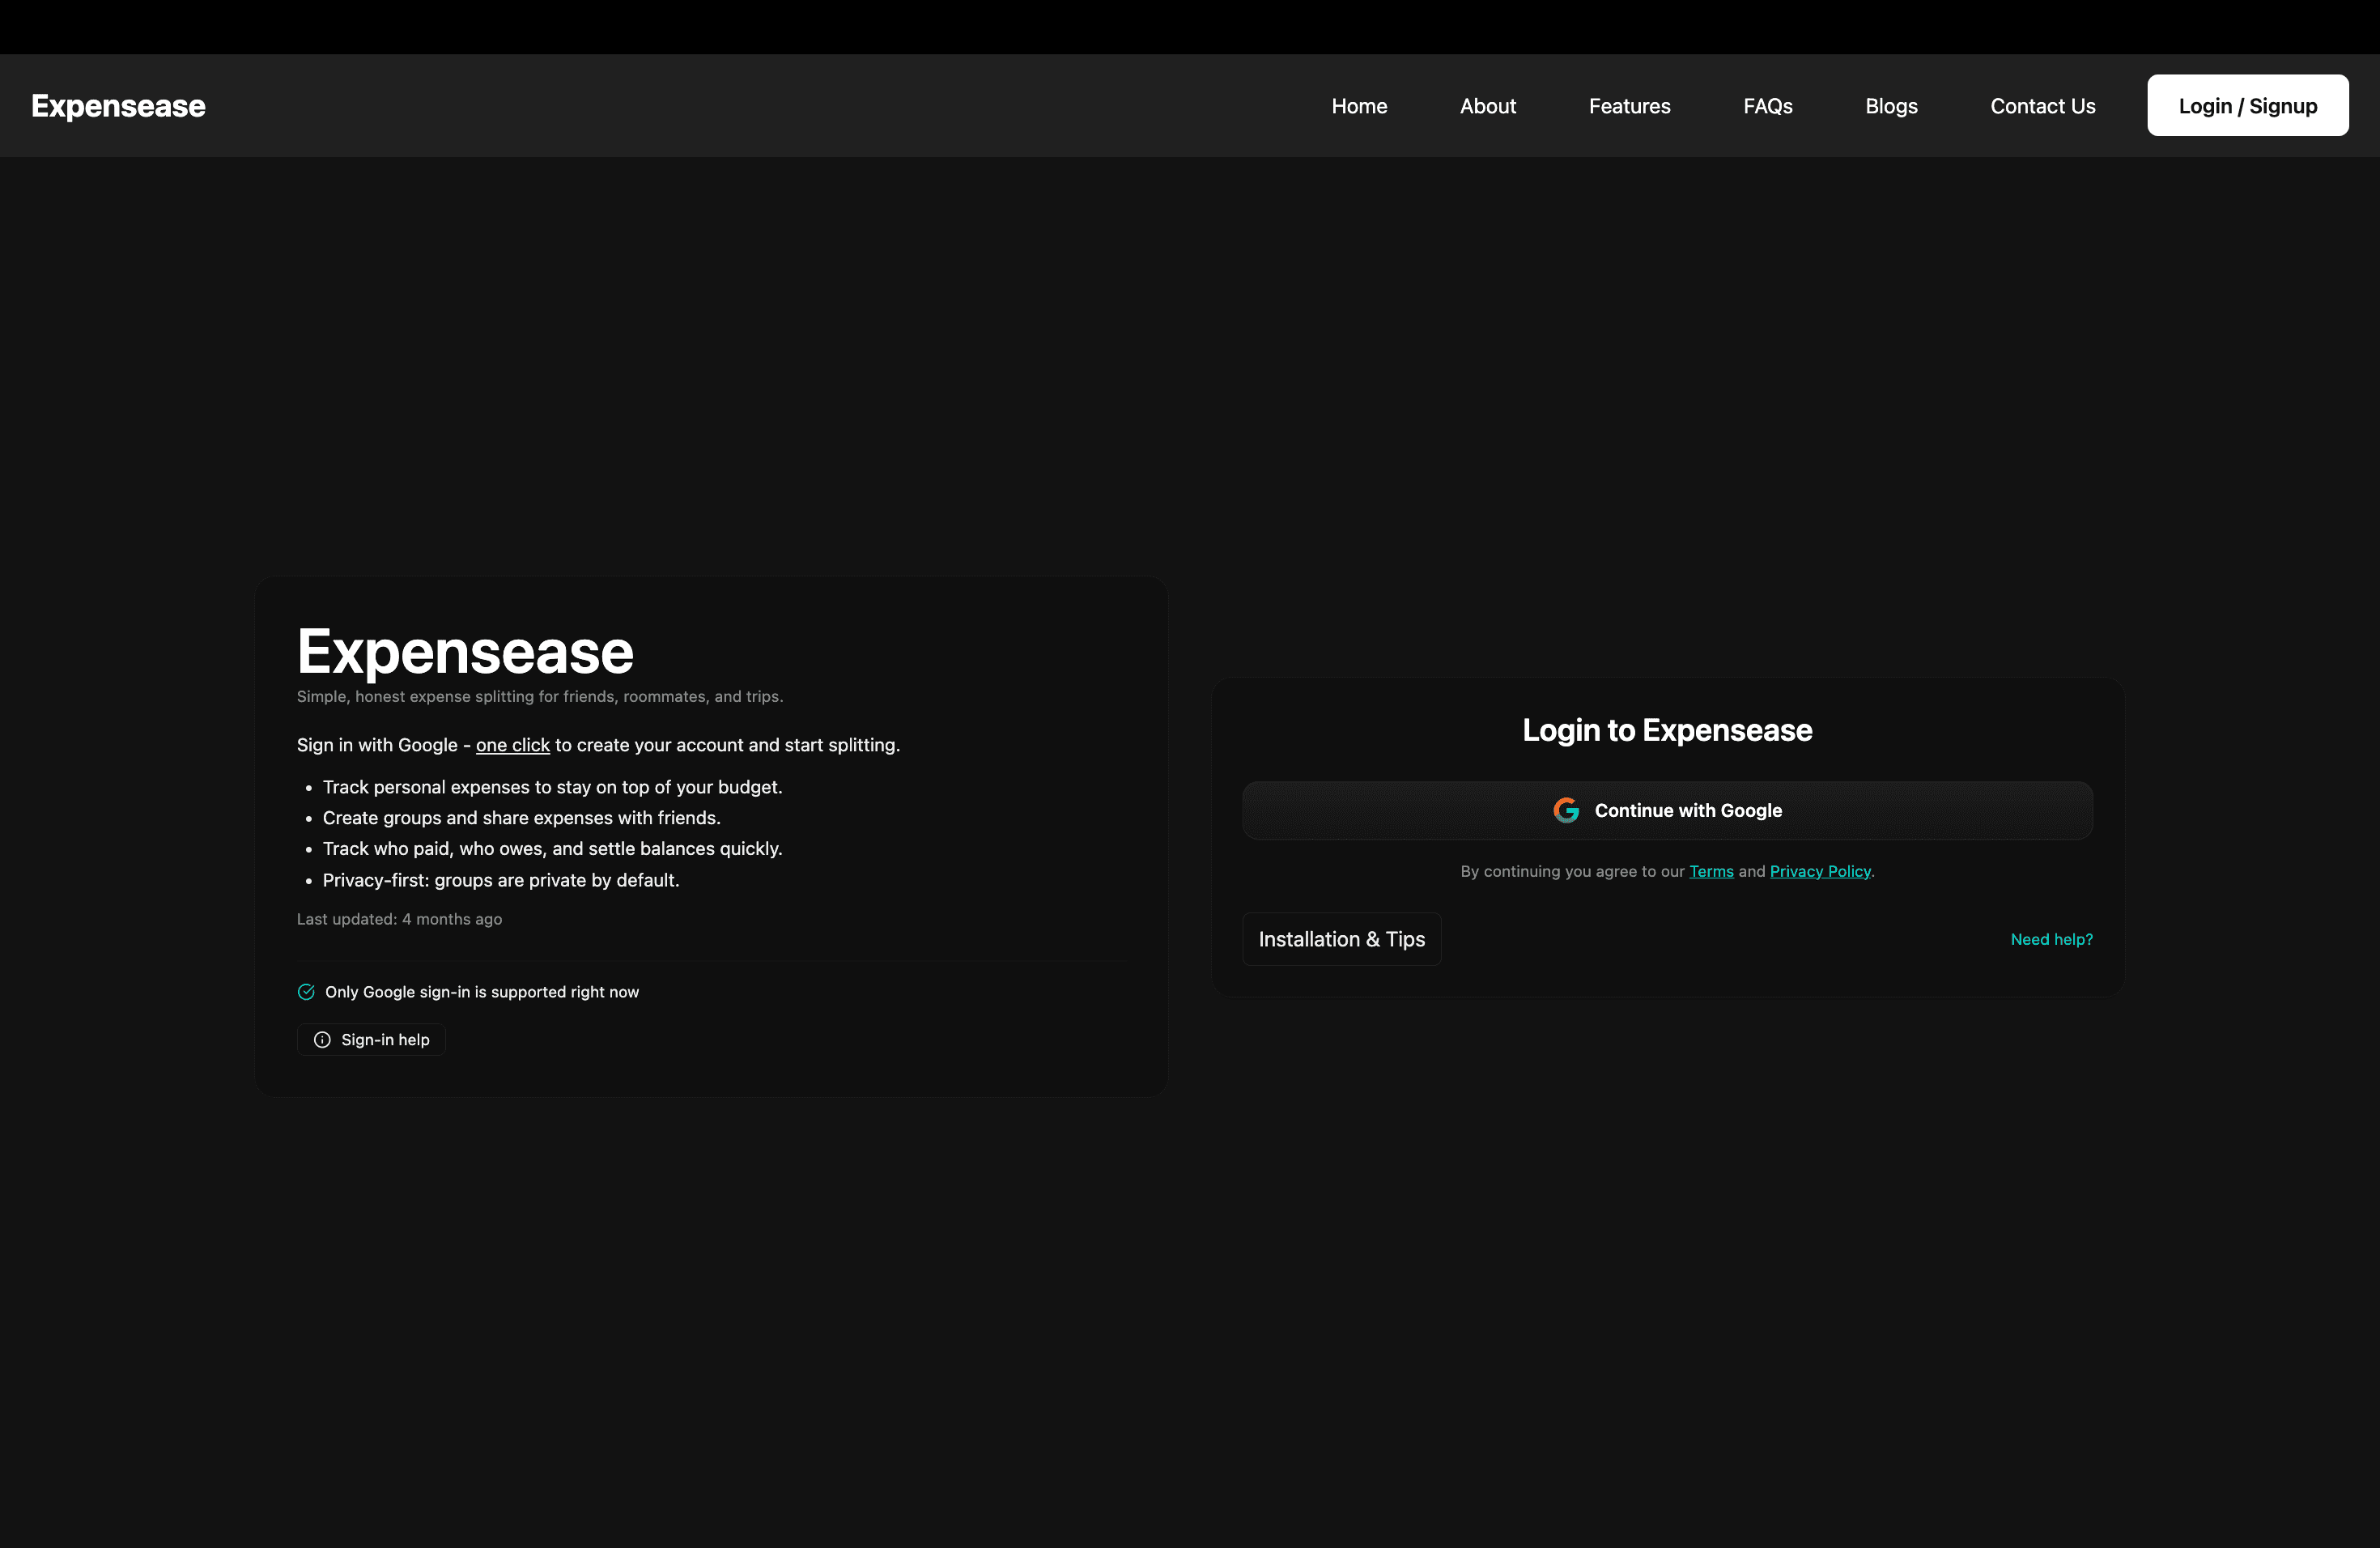Open the Privacy Policy link
2380x1548 pixels.
[x=1819, y=871]
